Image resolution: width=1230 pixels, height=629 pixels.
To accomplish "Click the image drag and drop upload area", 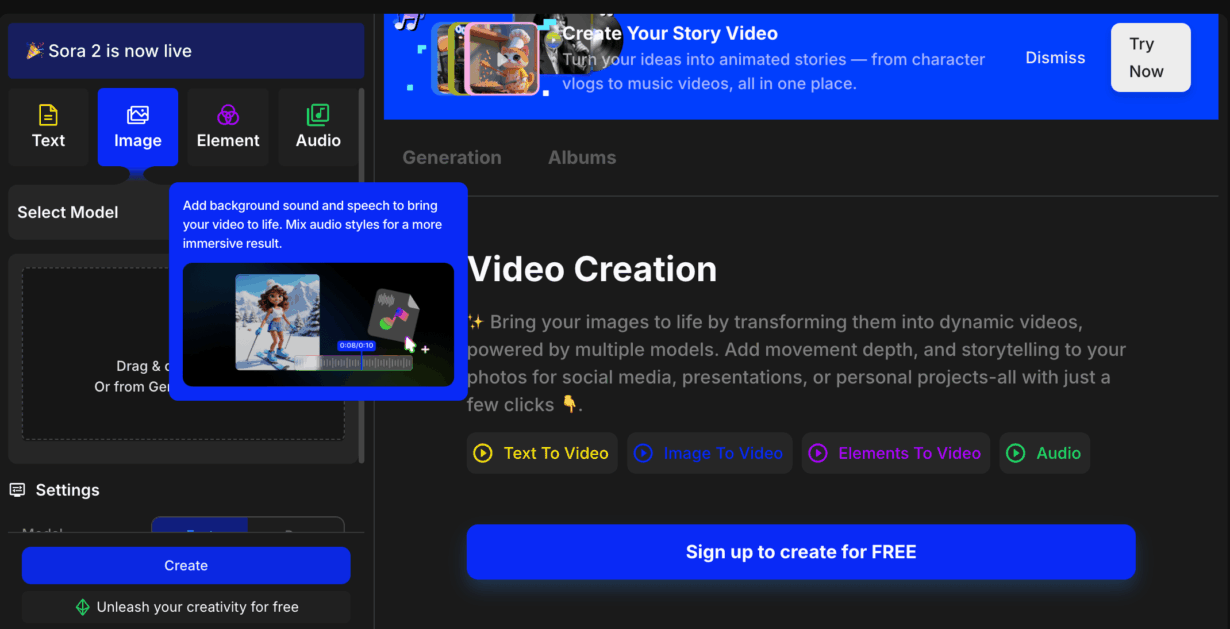I will click(x=97, y=355).
